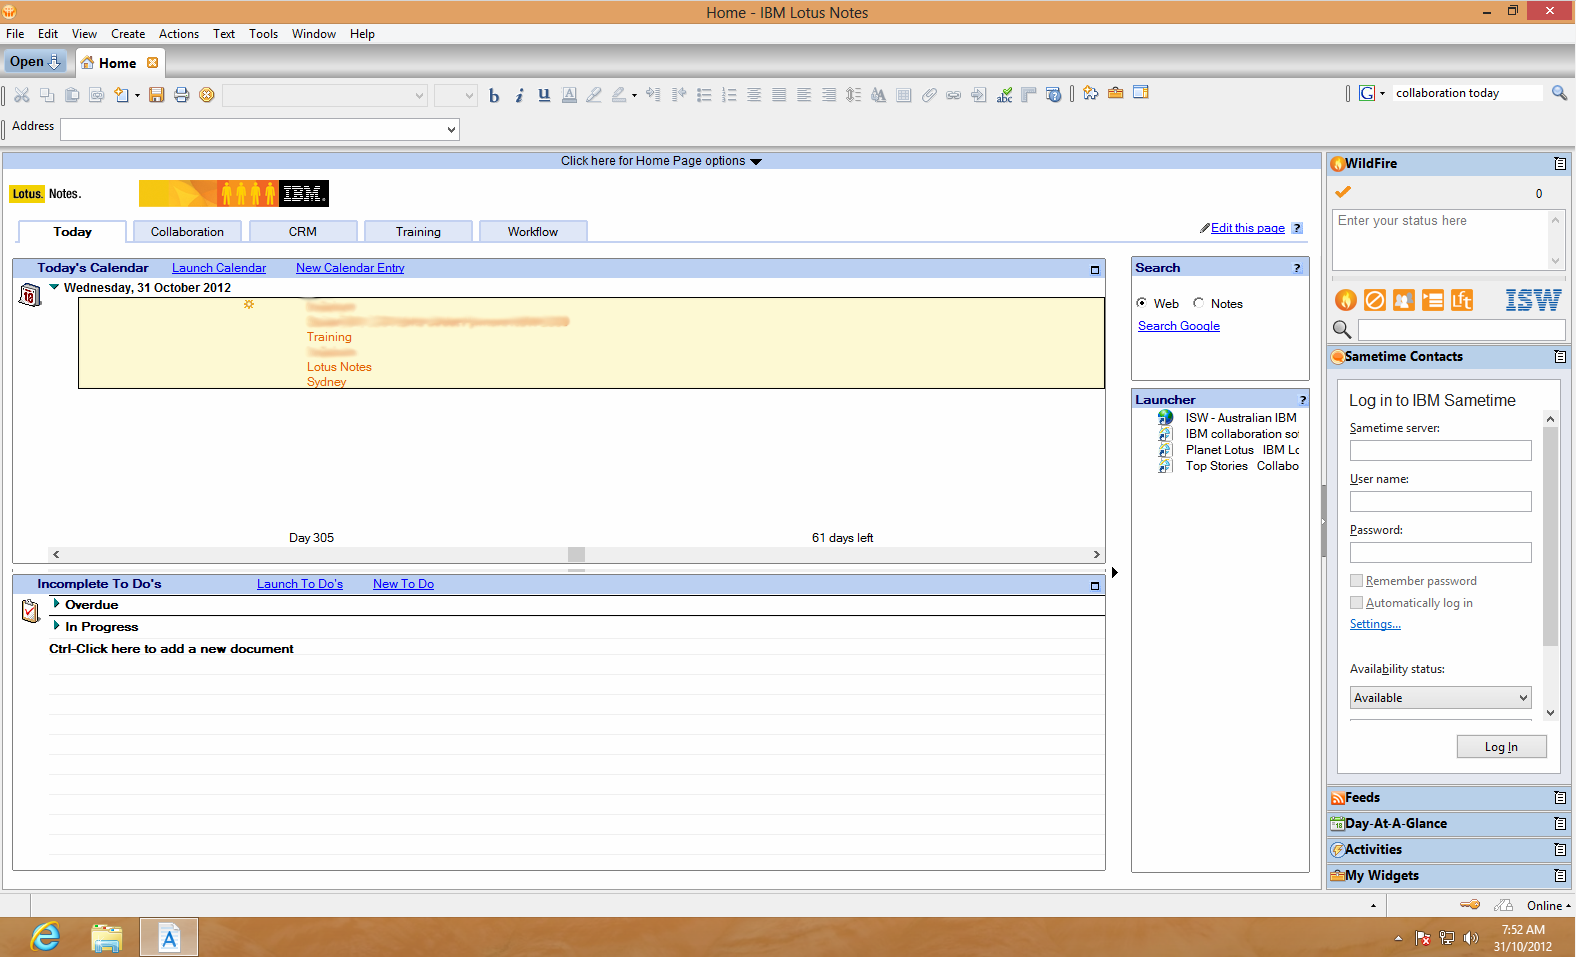Viewport: 1576px width, 957px height.
Task: Open the Actions menu
Action: 179,34
